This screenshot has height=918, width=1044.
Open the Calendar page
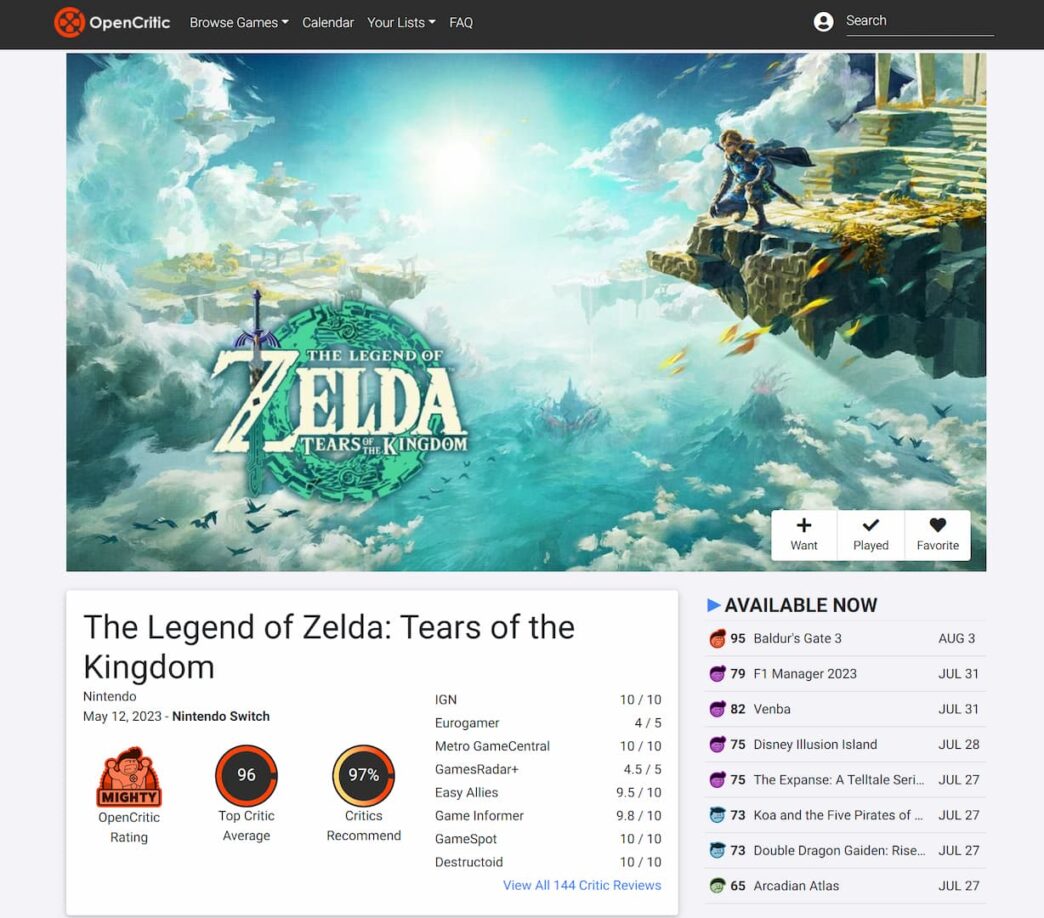coord(328,23)
